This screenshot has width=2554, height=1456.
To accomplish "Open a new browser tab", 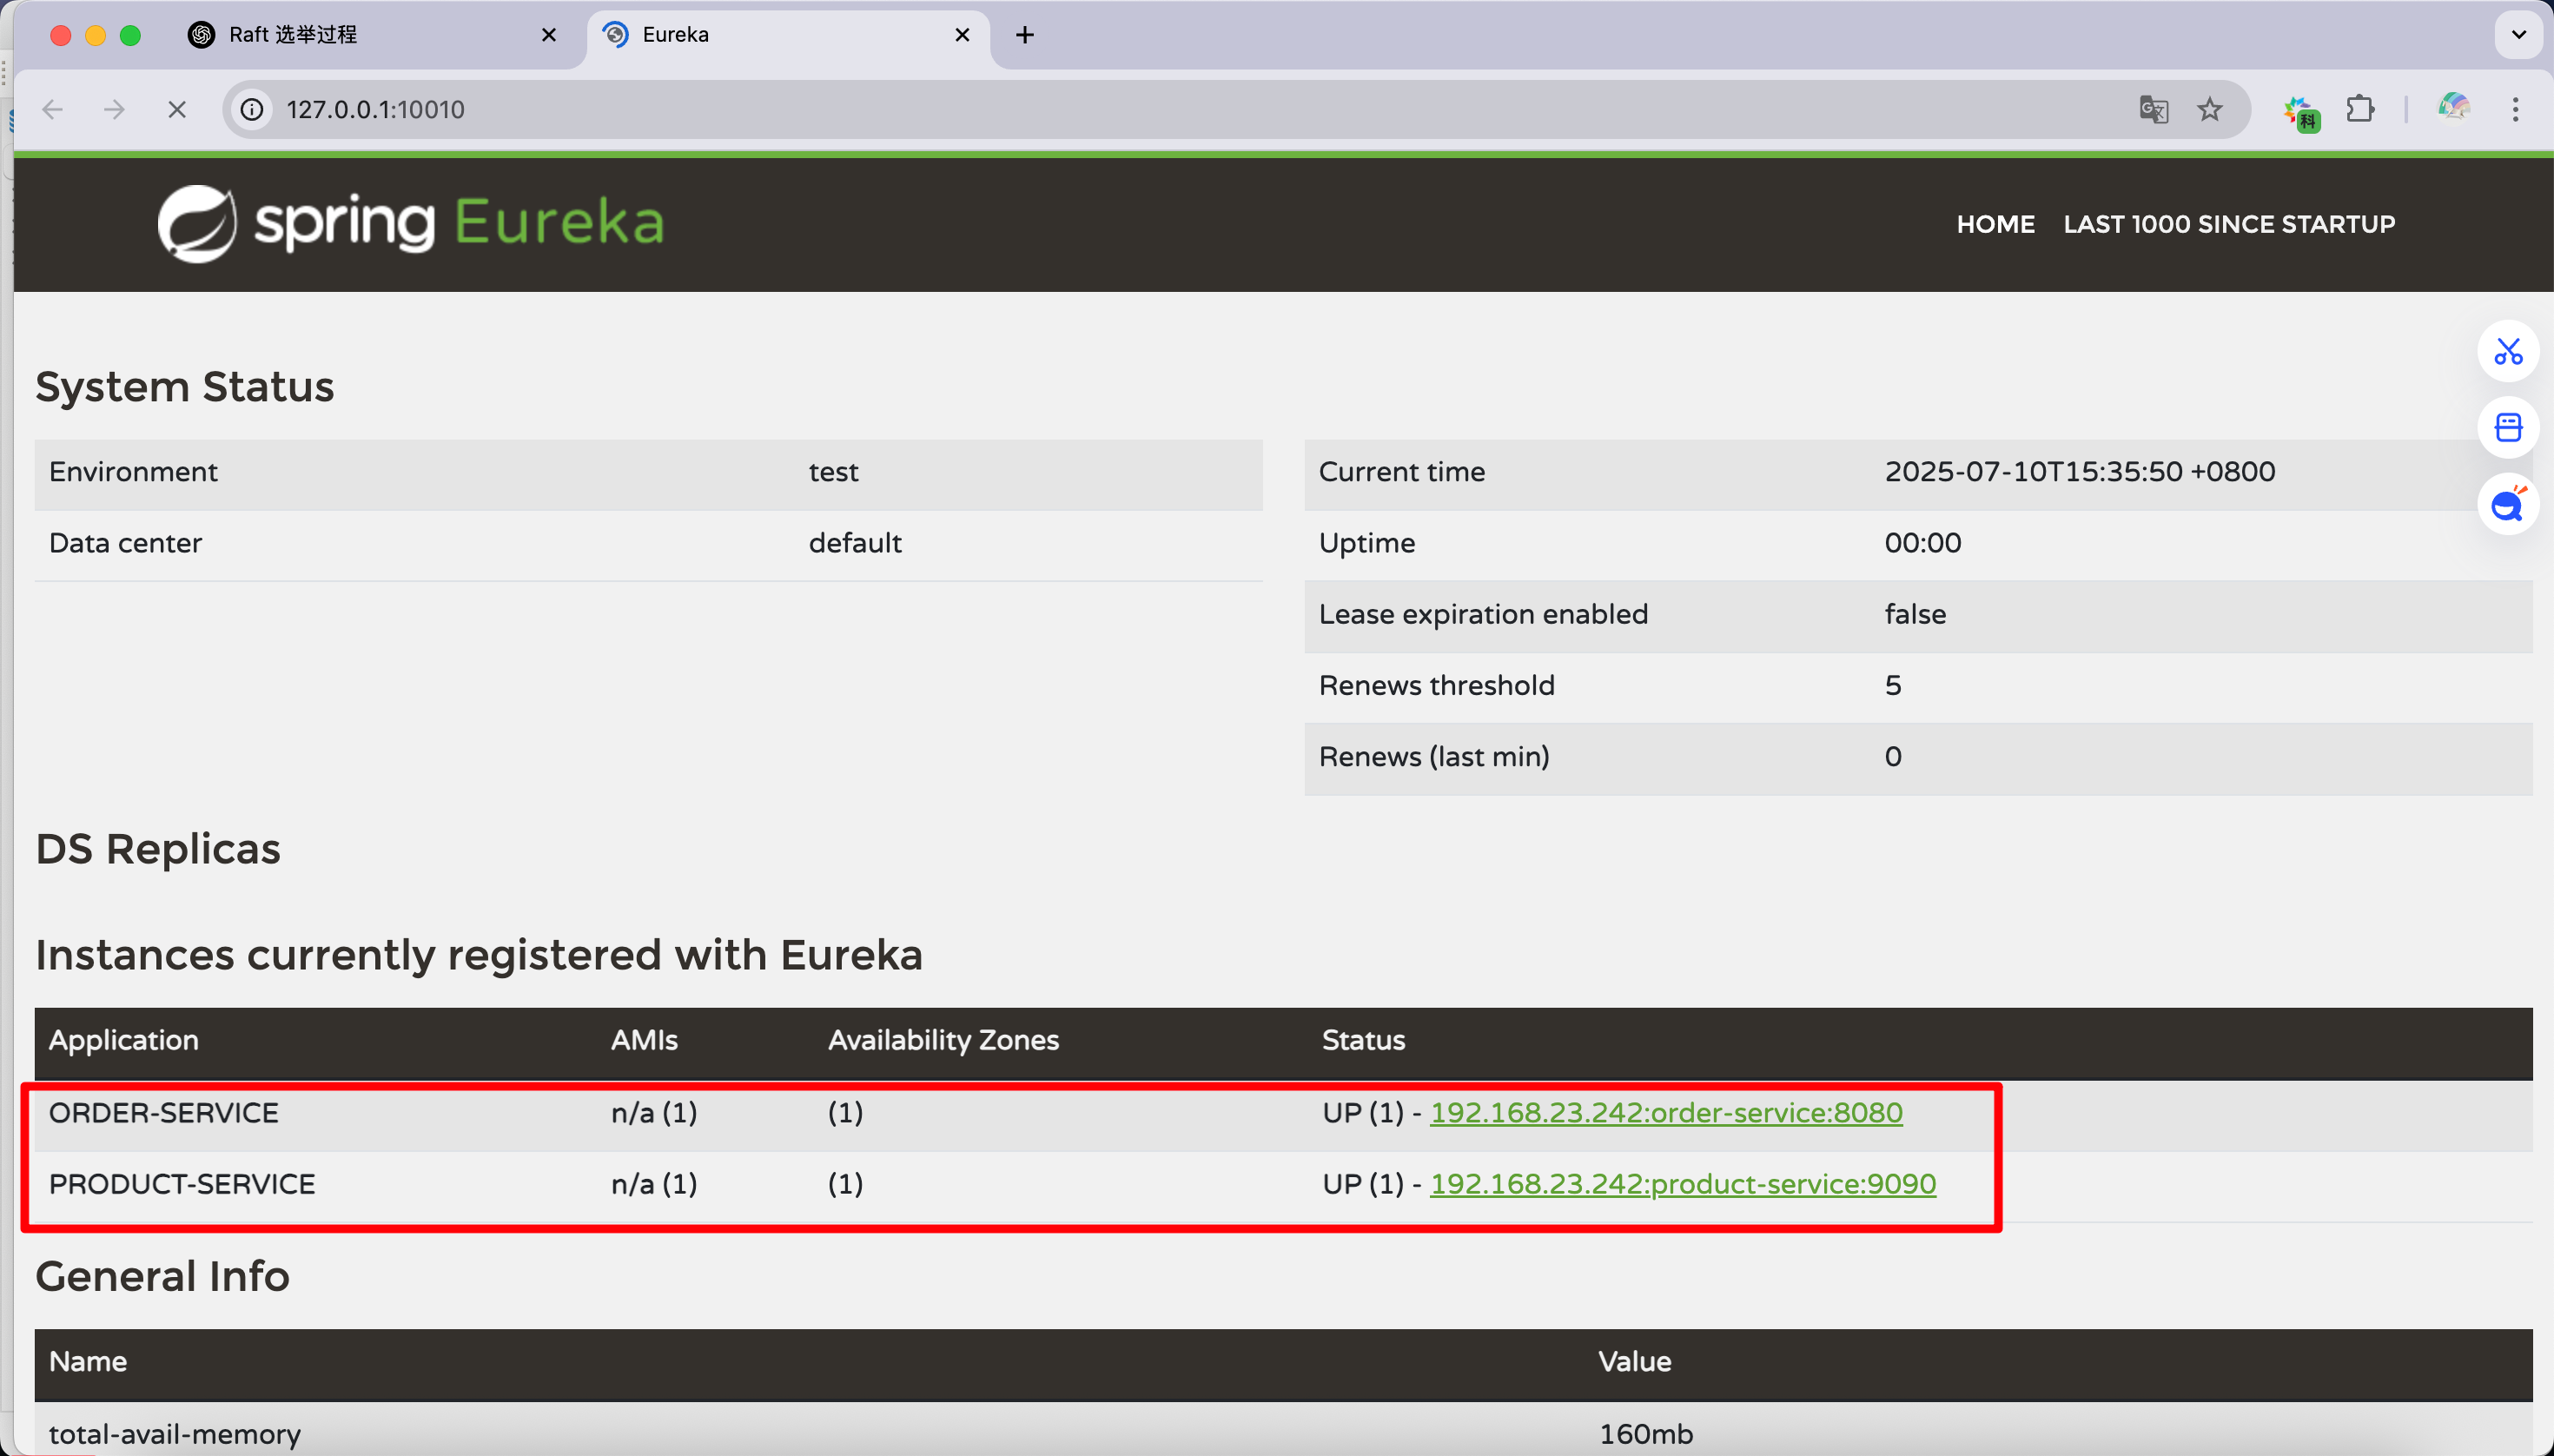I will coord(1025,35).
